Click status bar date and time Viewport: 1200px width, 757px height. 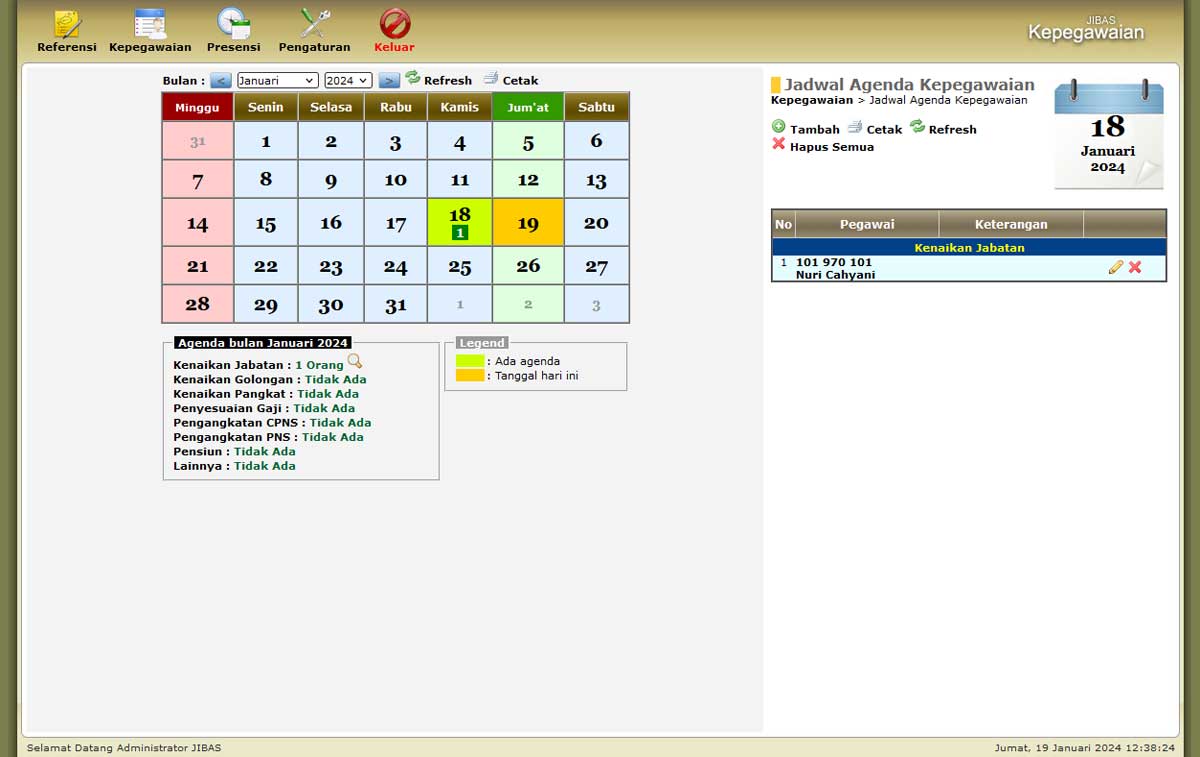pyautogui.click(x=1085, y=747)
